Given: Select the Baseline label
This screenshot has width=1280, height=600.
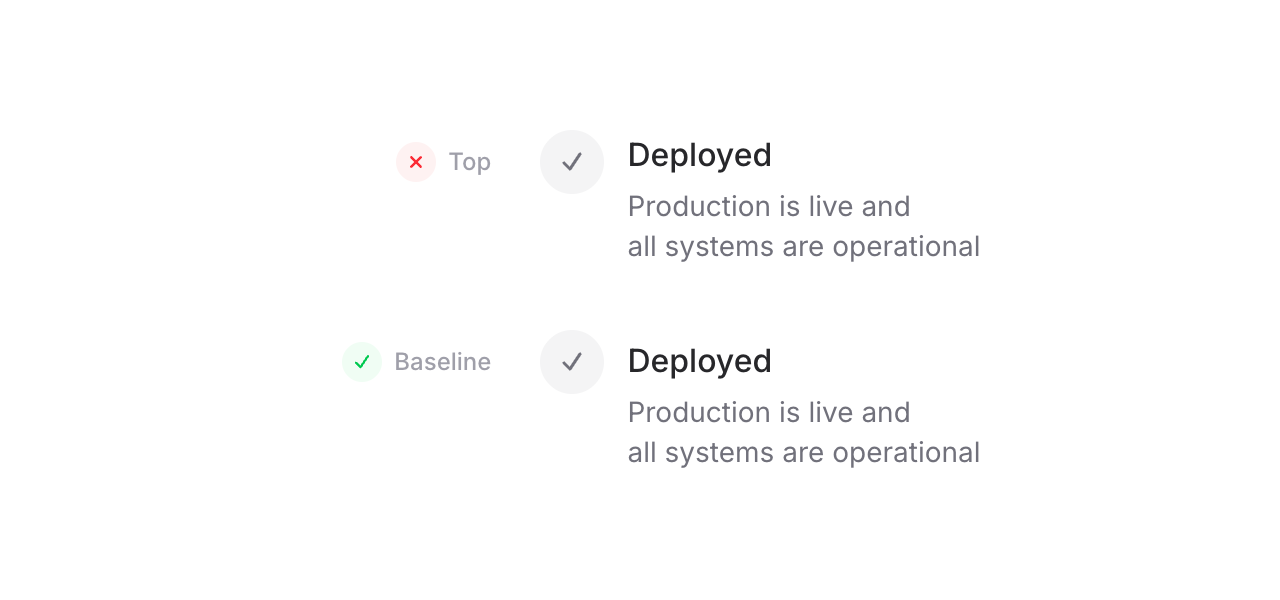Looking at the screenshot, I should [x=442, y=361].
